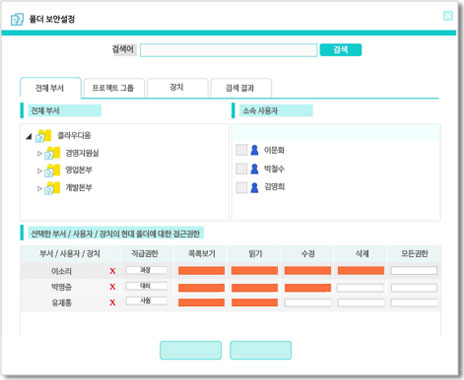Remove the 대리 row with its red X
This screenshot has width=464, height=380.
[113, 287]
